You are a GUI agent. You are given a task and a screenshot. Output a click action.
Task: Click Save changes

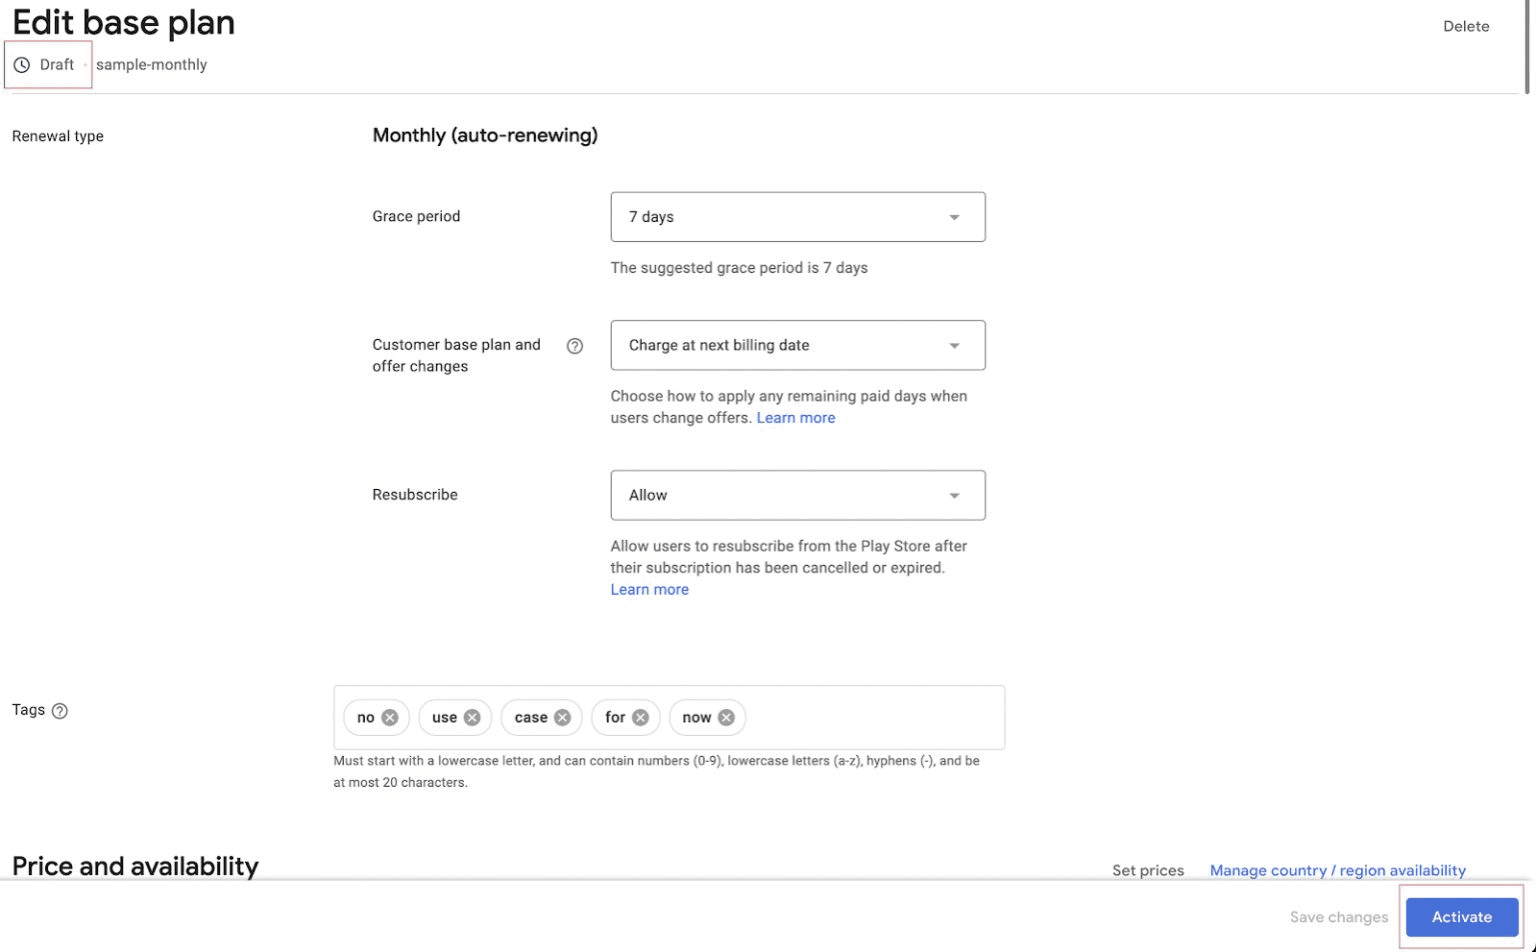pos(1338,916)
